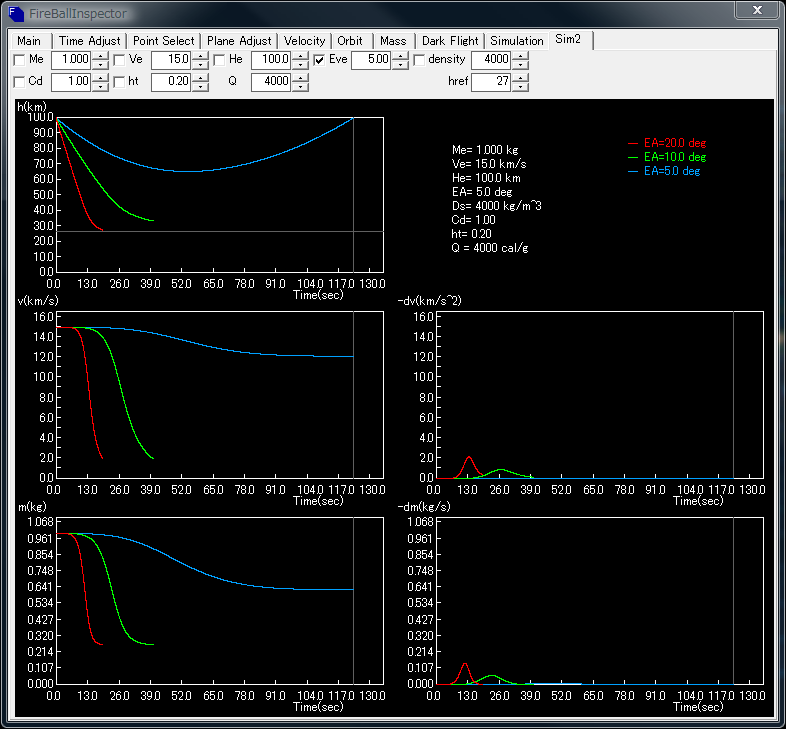The image size is (786, 729).
Task: Open the Dark Flight tab
Action: [x=449, y=41]
